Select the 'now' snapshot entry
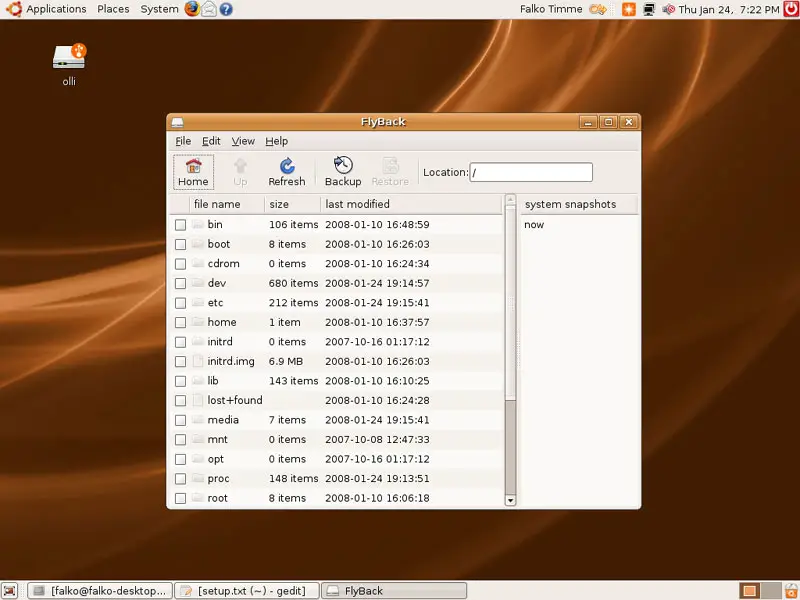 point(534,224)
